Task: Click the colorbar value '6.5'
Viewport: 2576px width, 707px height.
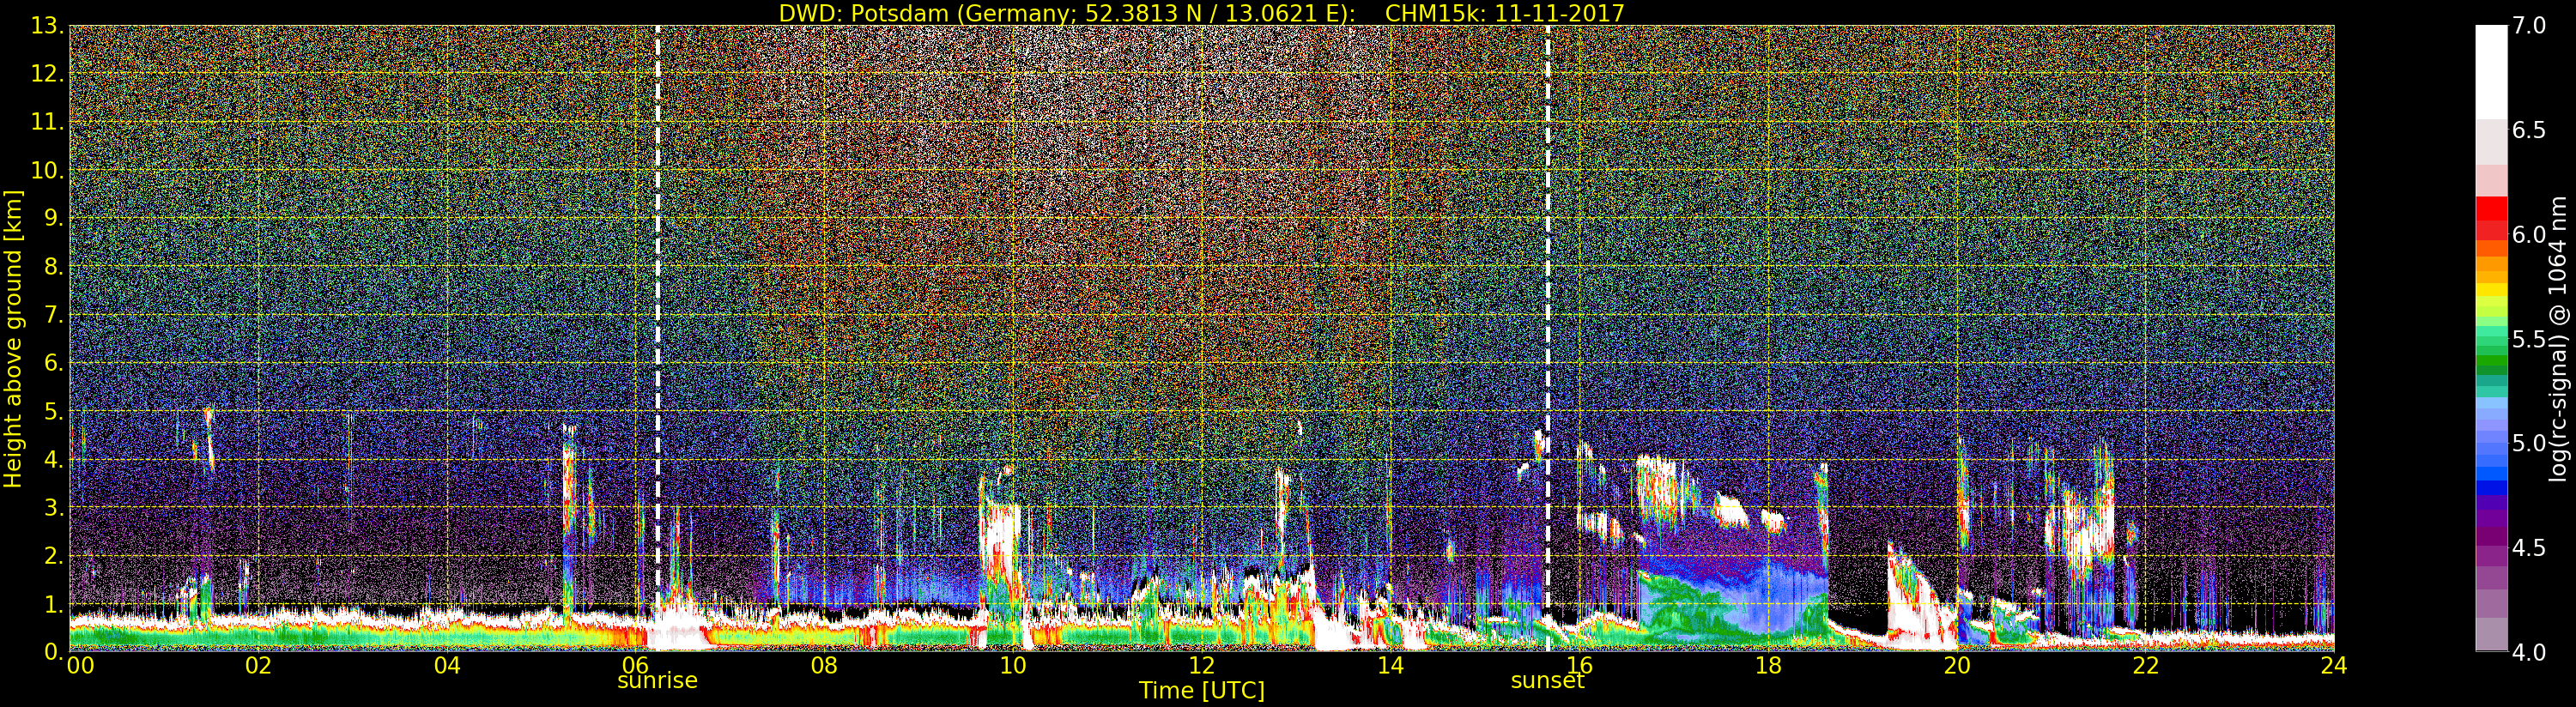Action: coord(2529,130)
